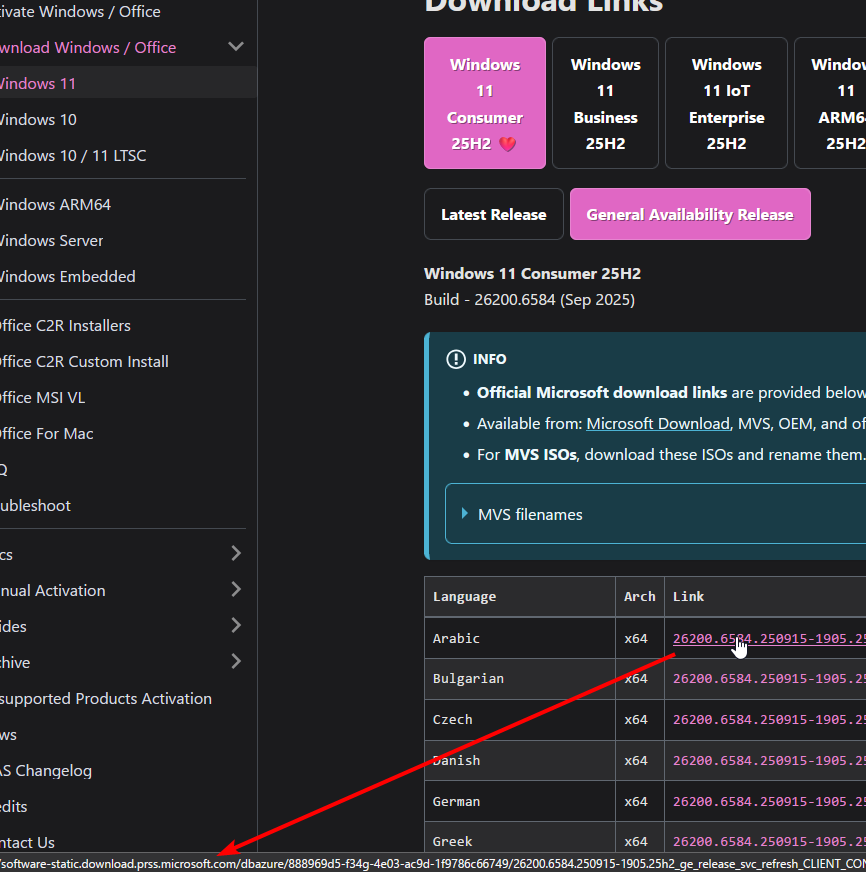This screenshot has width=866, height=872.
Task: Click Build - 26200.6584 (Sep 2025) text
Action: pos(529,300)
